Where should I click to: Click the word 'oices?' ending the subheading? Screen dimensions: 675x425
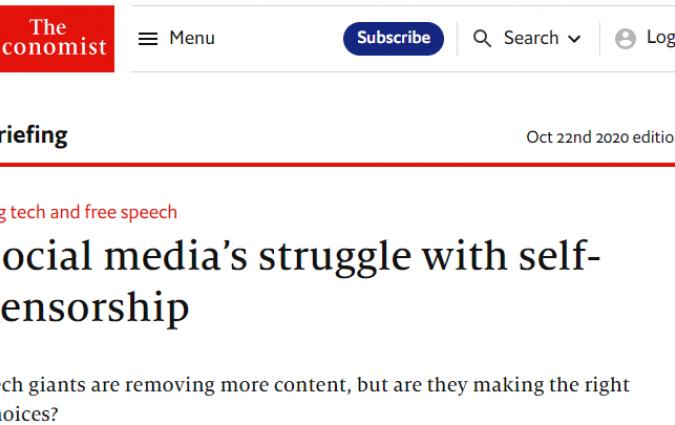click(30, 412)
